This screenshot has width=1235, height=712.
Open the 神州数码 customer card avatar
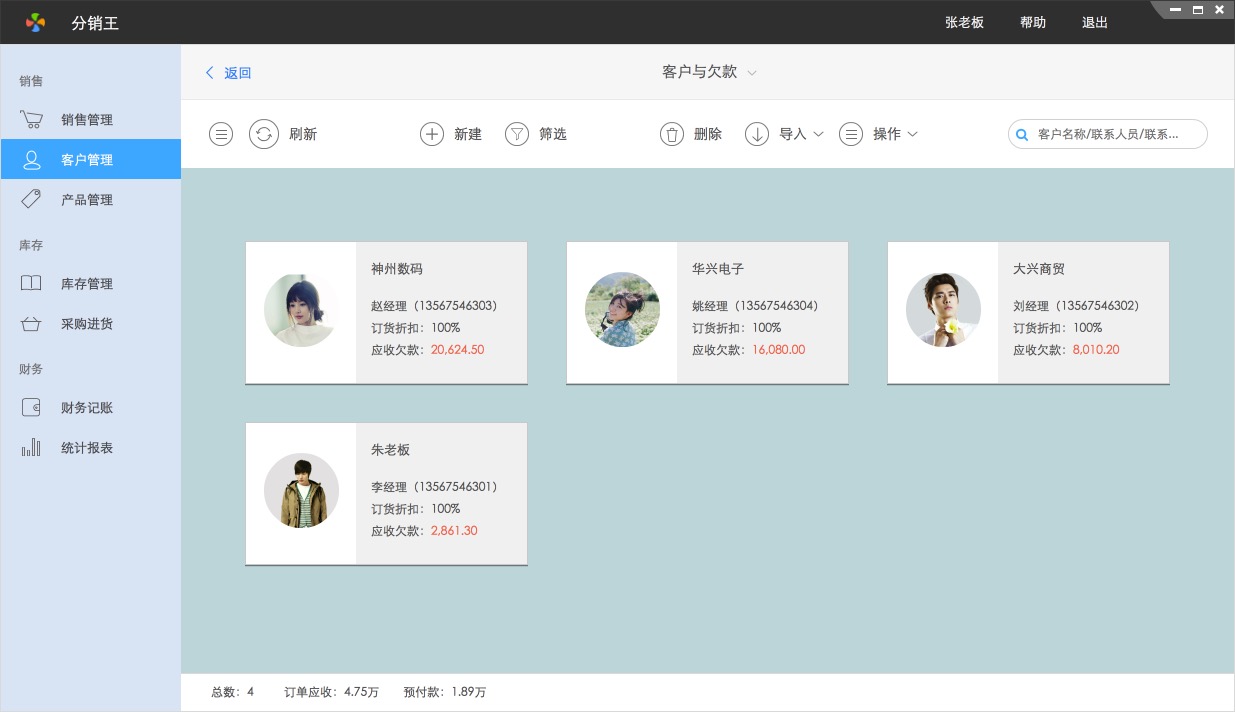301,311
